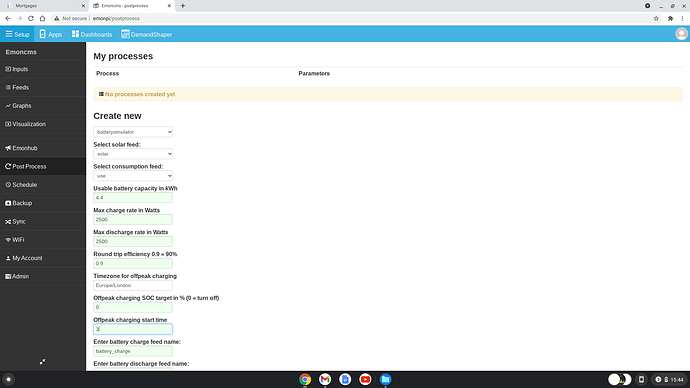This screenshot has width=690, height=388.
Task: Bookmark this page with the star
Action: [x=656, y=18]
